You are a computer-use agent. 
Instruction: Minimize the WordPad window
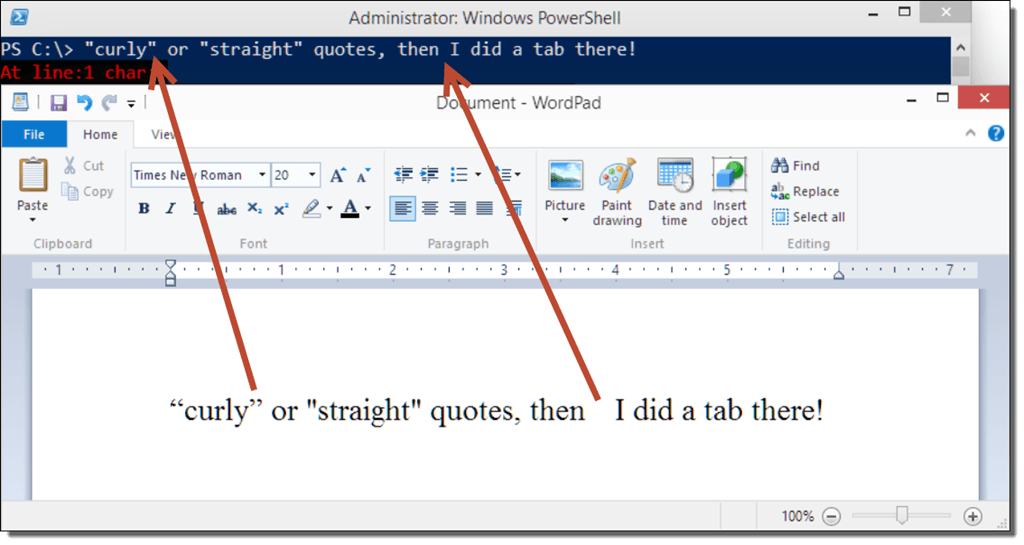click(912, 99)
